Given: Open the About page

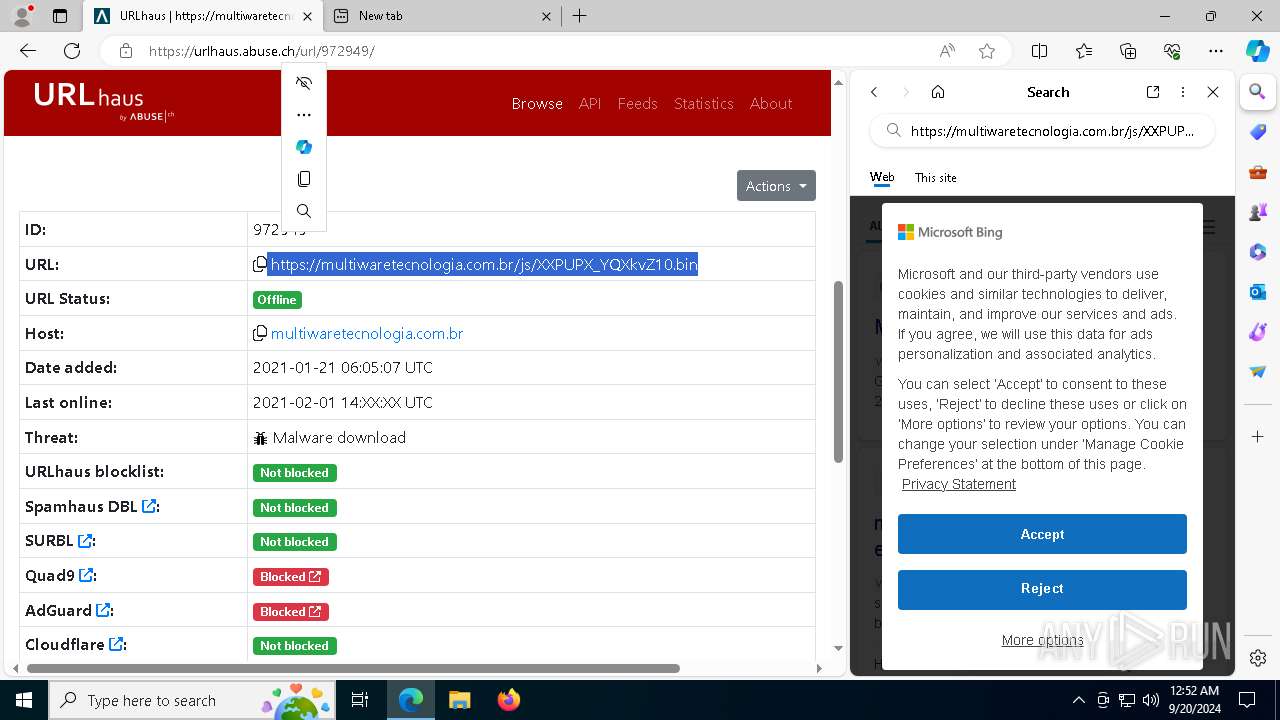Looking at the screenshot, I should 771,104.
